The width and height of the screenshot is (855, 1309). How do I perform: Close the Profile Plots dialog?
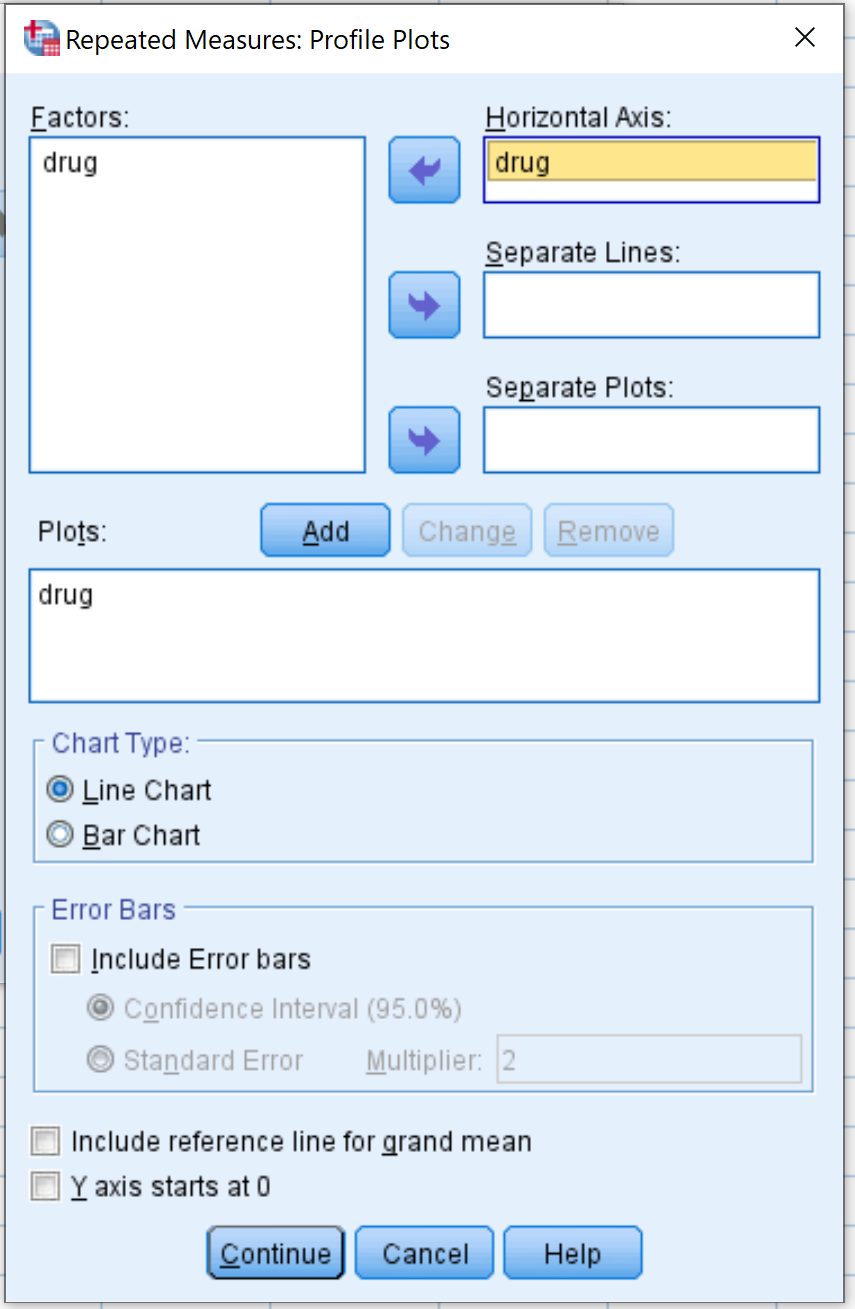[x=804, y=38]
